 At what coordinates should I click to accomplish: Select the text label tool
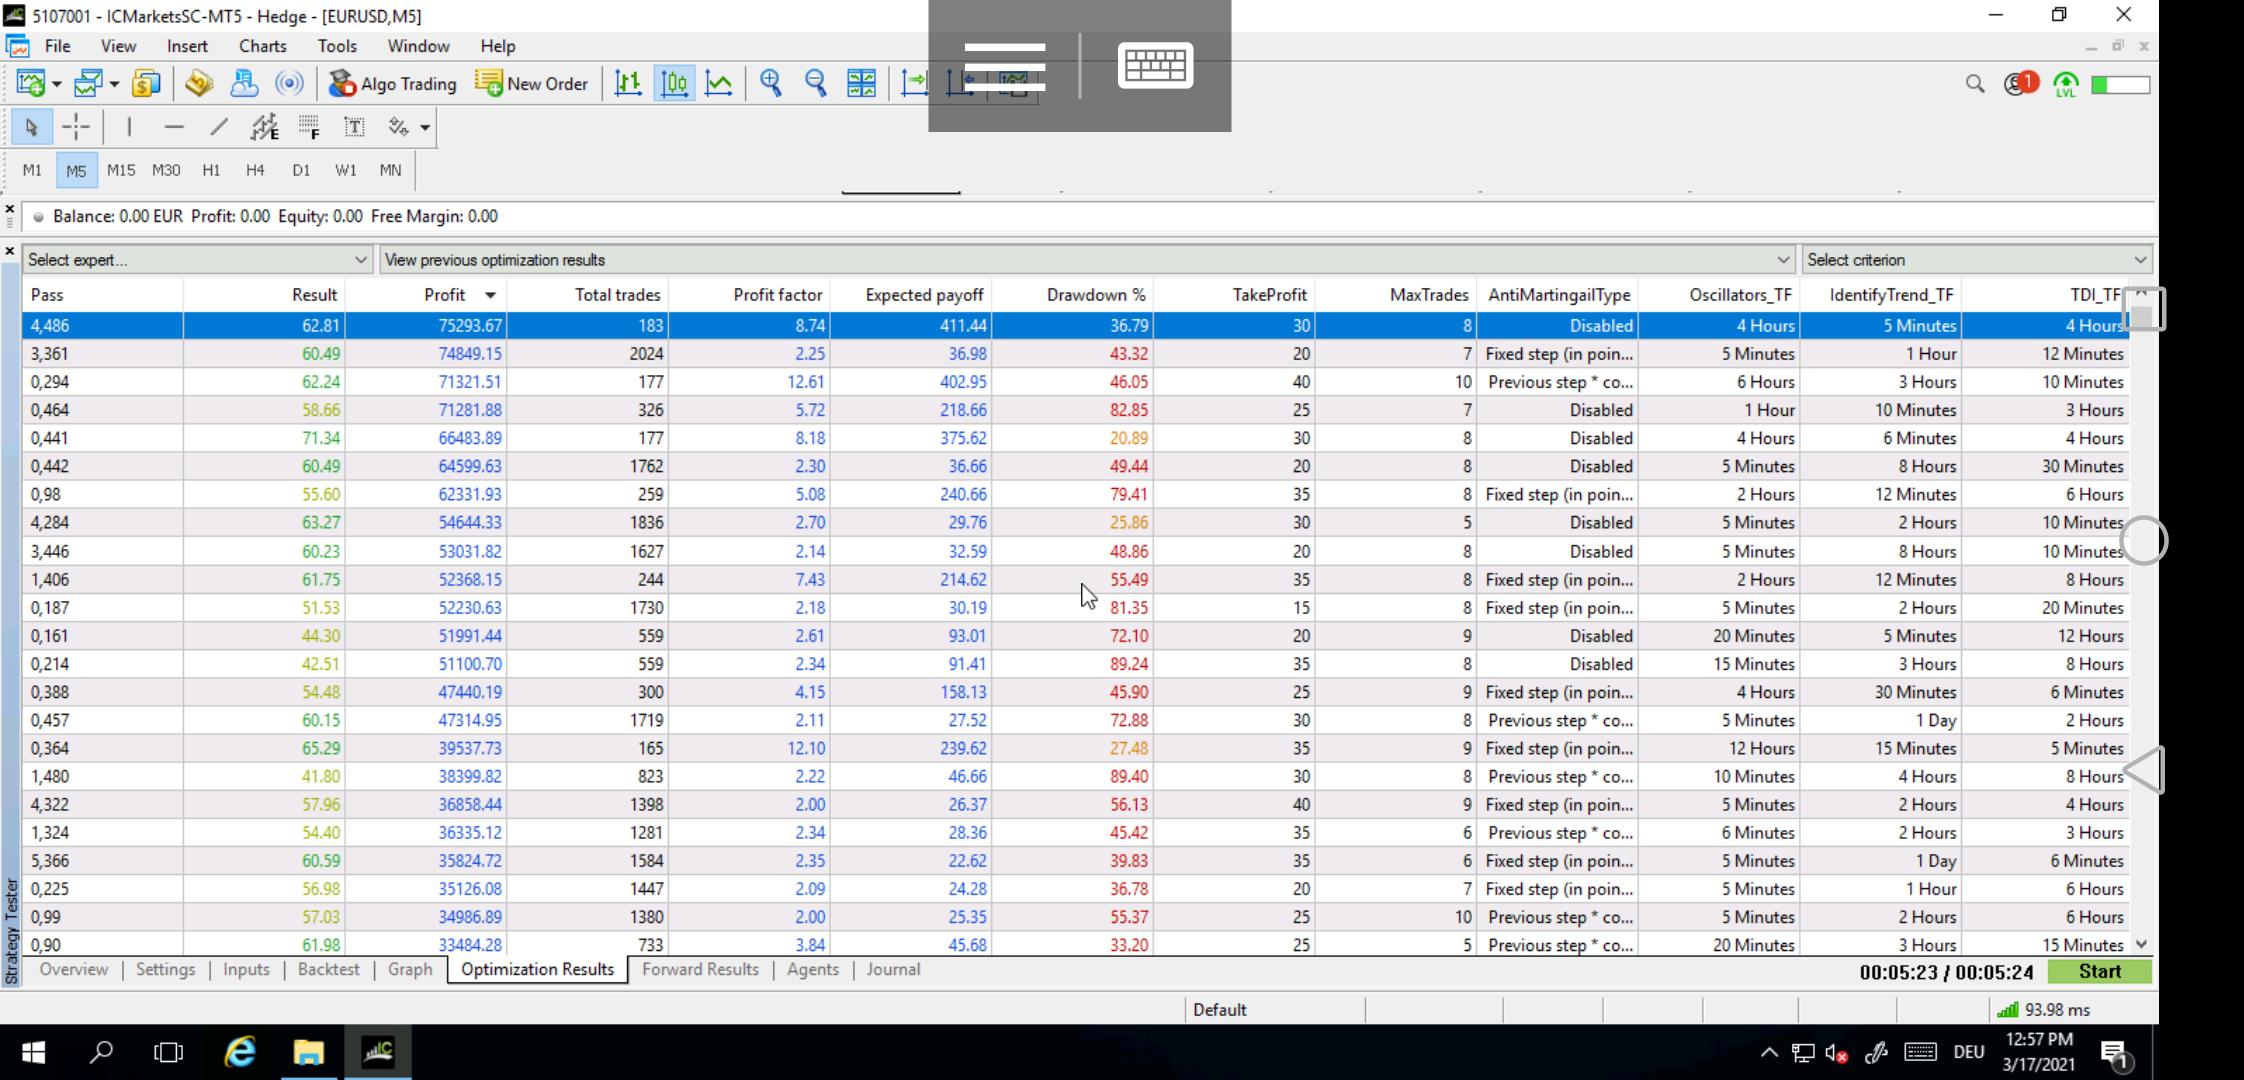(x=354, y=127)
